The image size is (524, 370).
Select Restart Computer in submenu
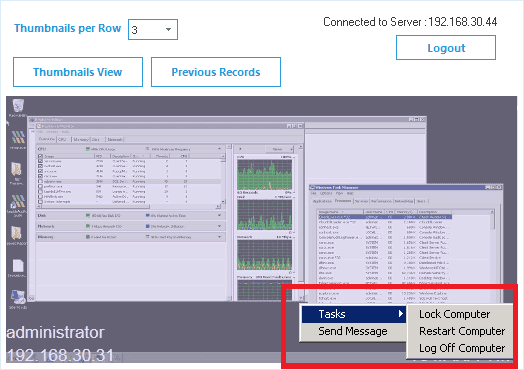pyautogui.click(x=462, y=331)
